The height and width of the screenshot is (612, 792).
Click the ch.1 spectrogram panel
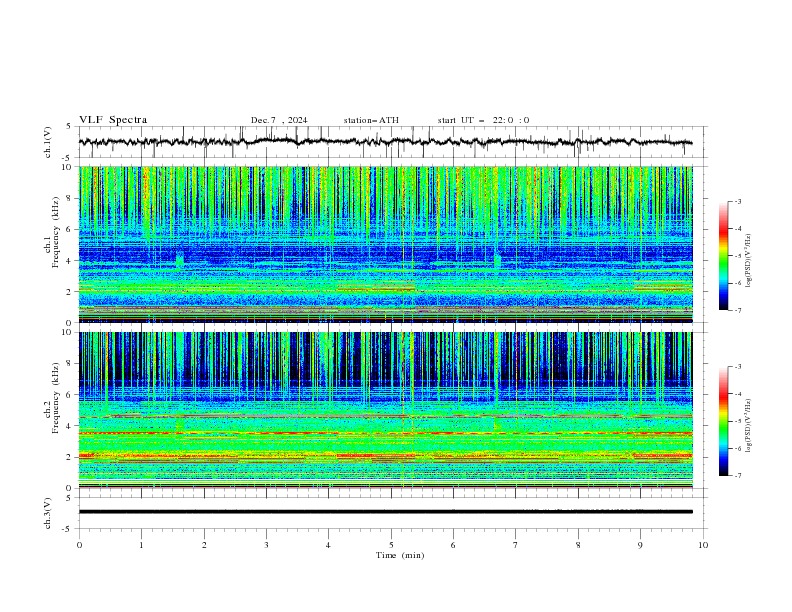tap(385, 244)
